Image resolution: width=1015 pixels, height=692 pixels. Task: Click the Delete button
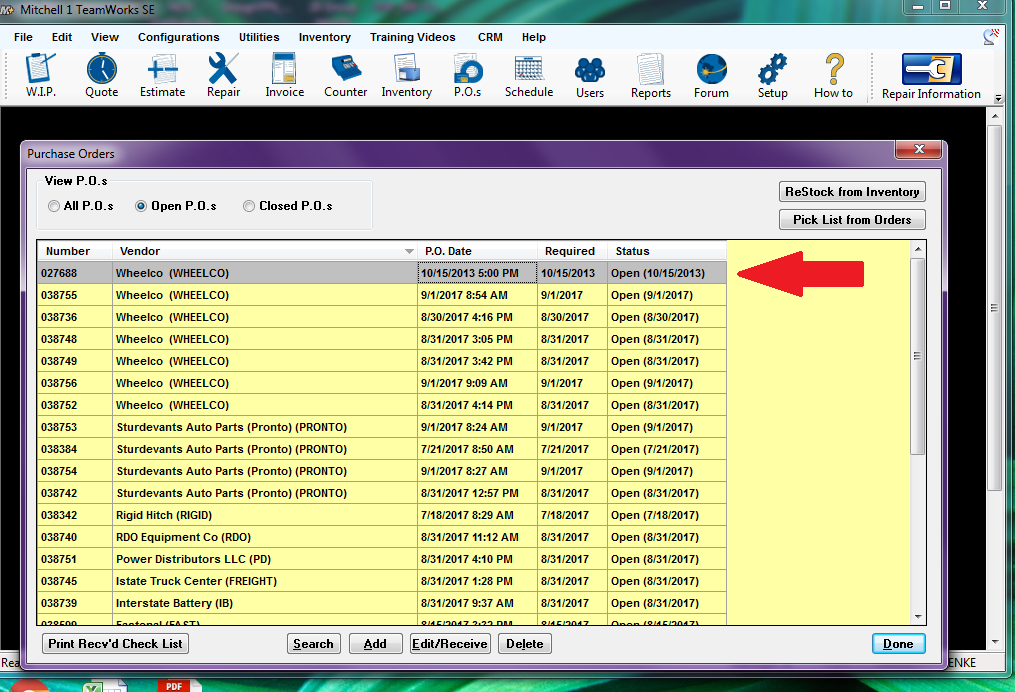pos(524,643)
